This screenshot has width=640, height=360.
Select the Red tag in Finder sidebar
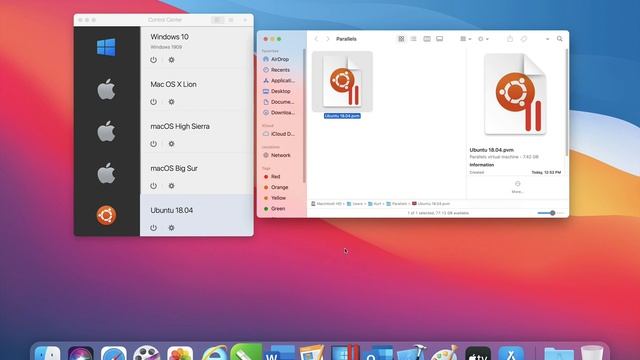(272, 177)
